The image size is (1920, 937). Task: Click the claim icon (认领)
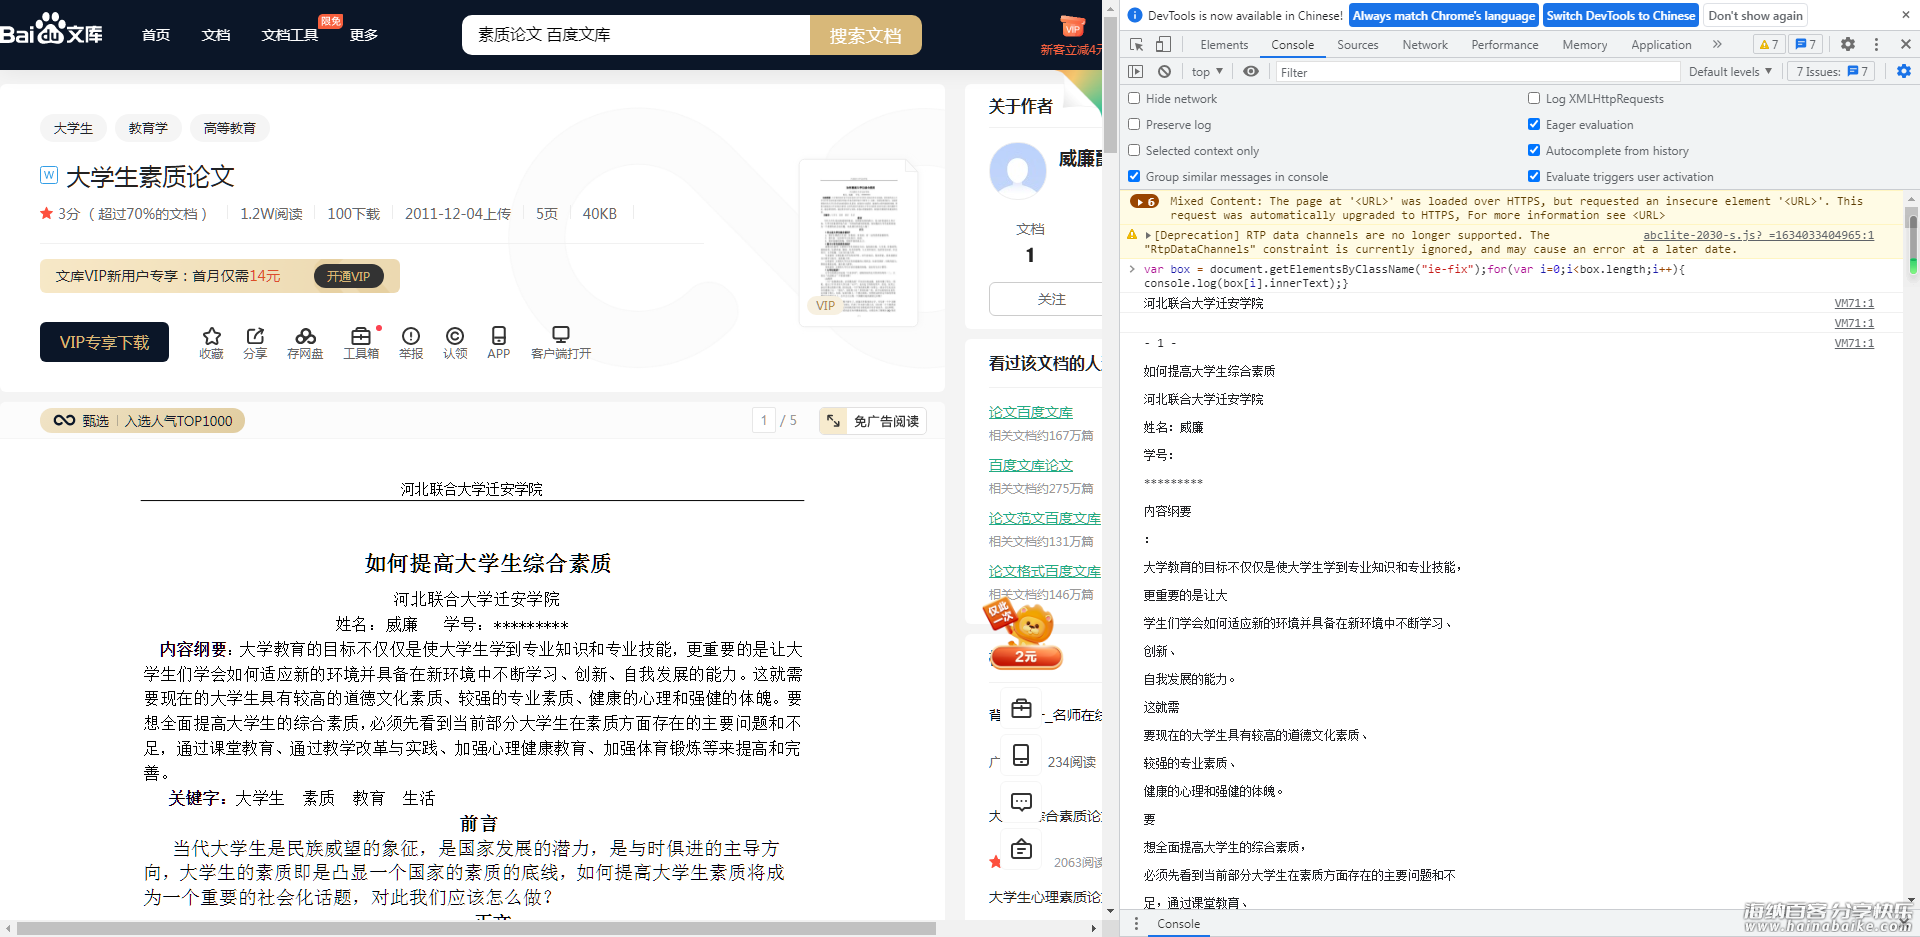455,336
